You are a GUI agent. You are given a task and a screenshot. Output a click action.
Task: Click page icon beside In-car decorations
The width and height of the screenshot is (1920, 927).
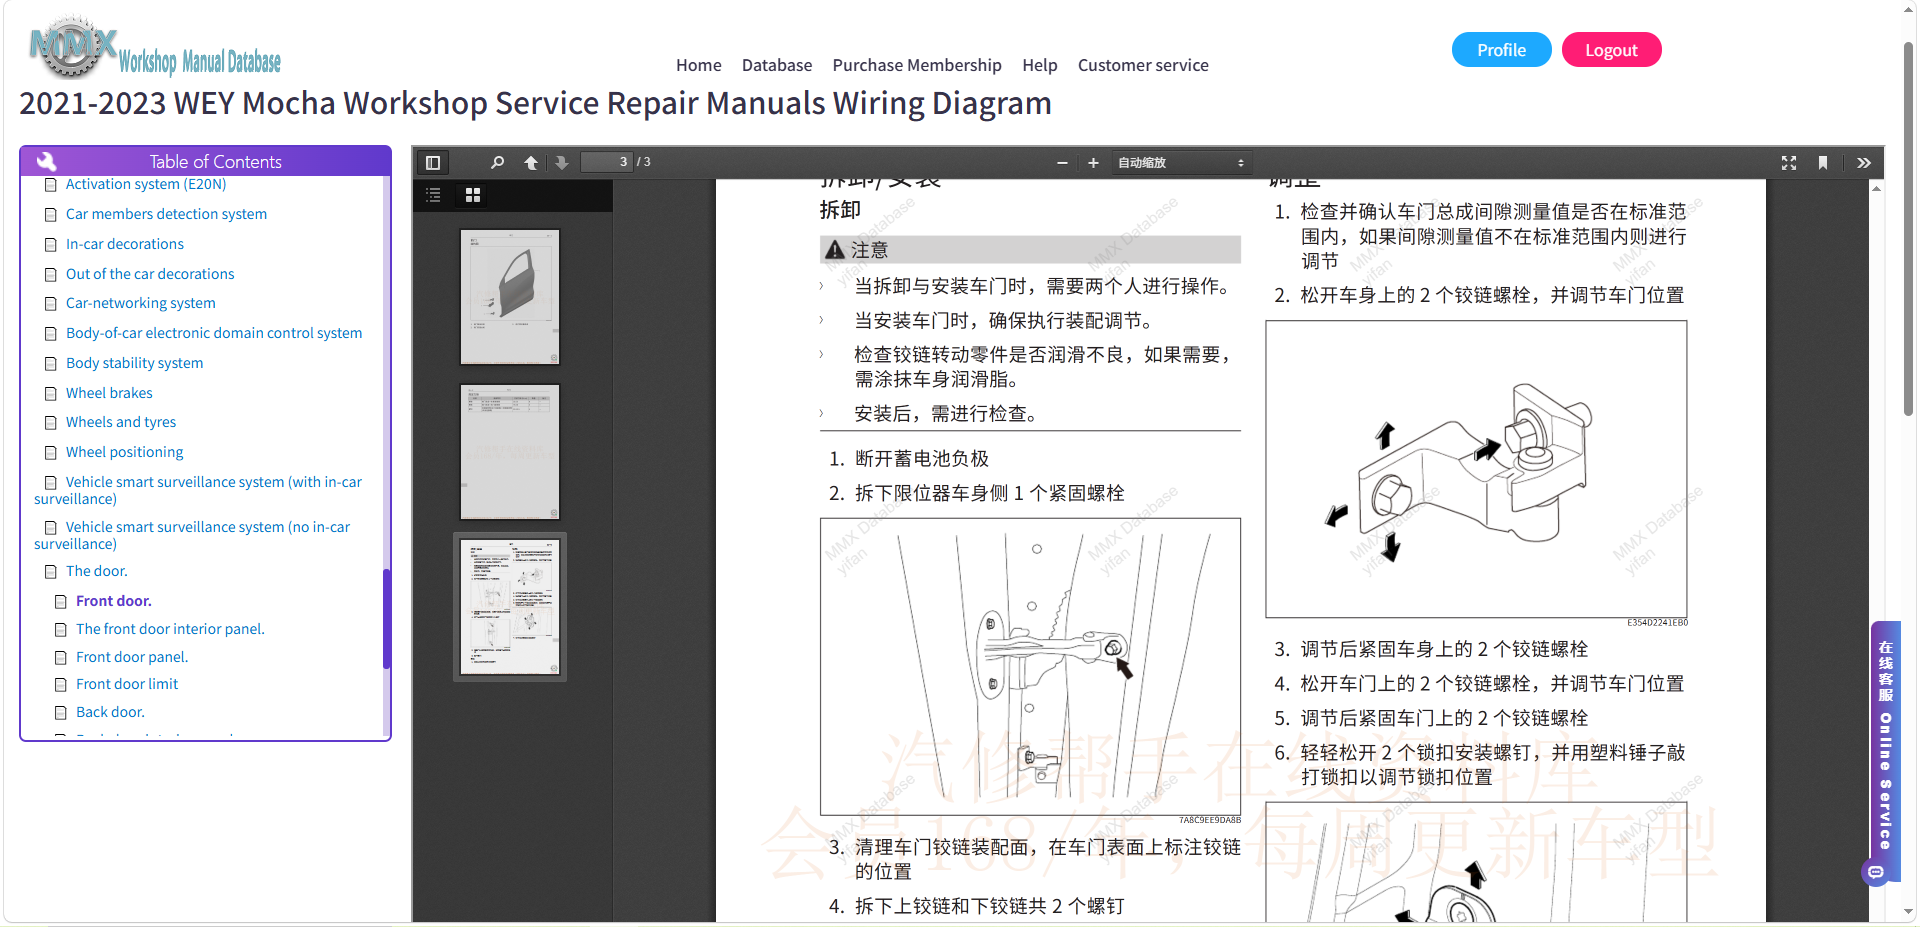click(x=51, y=245)
